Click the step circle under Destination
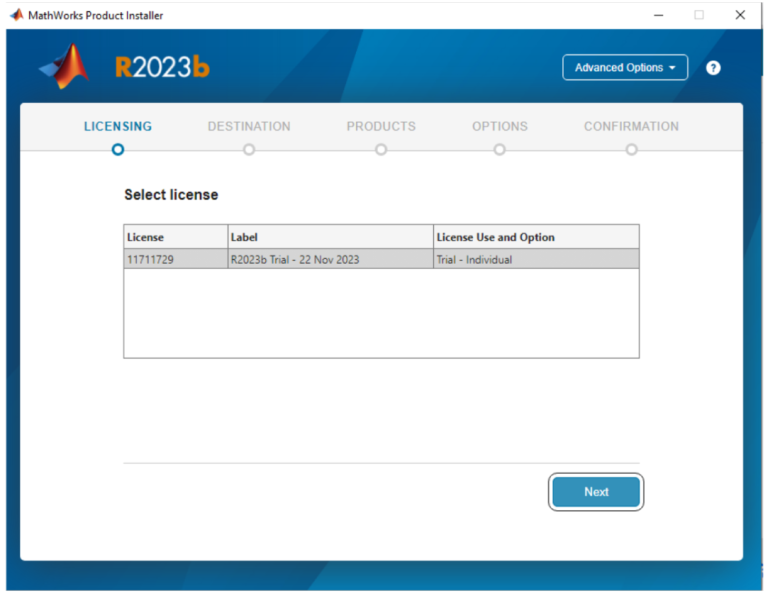Viewport: 768px width, 596px height. click(249, 150)
